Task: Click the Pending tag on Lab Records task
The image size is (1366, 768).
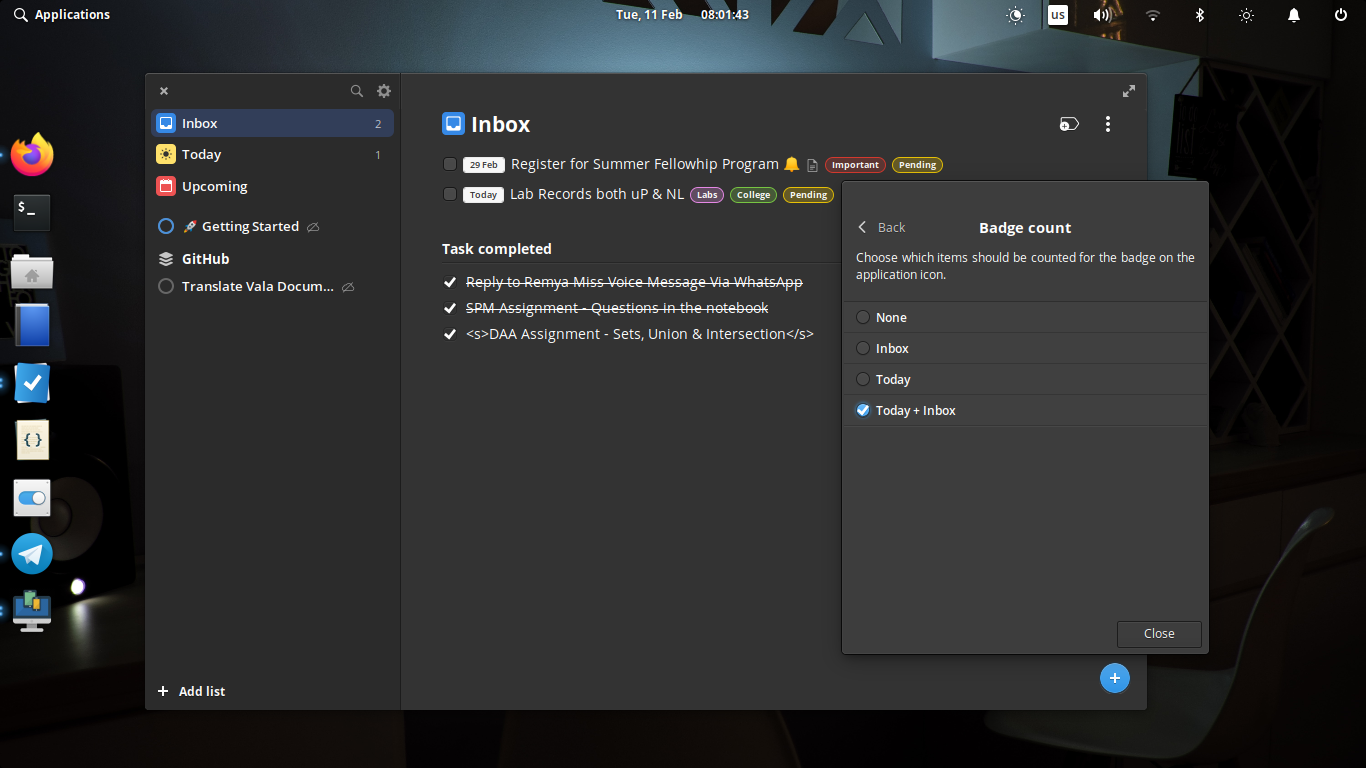Action: (x=808, y=195)
